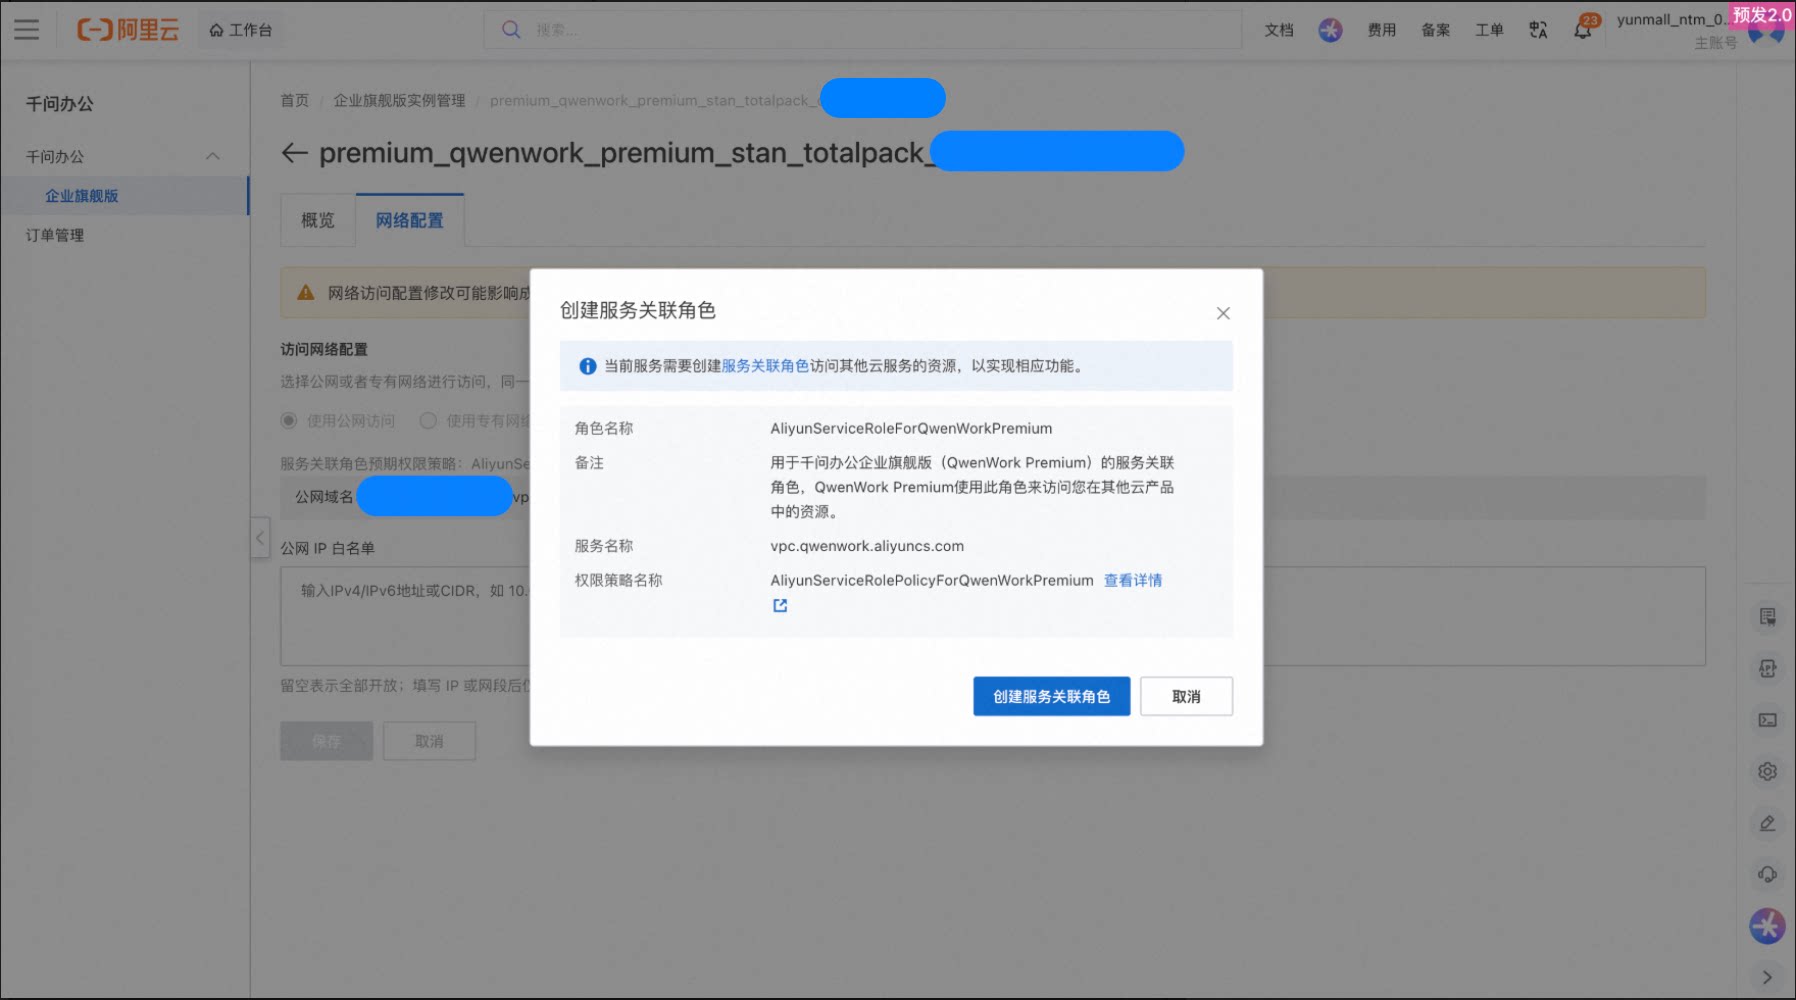Image resolution: width=1796 pixels, height=1000 pixels.
Task: Click the search input field
Action: click(x=862, y=30)
